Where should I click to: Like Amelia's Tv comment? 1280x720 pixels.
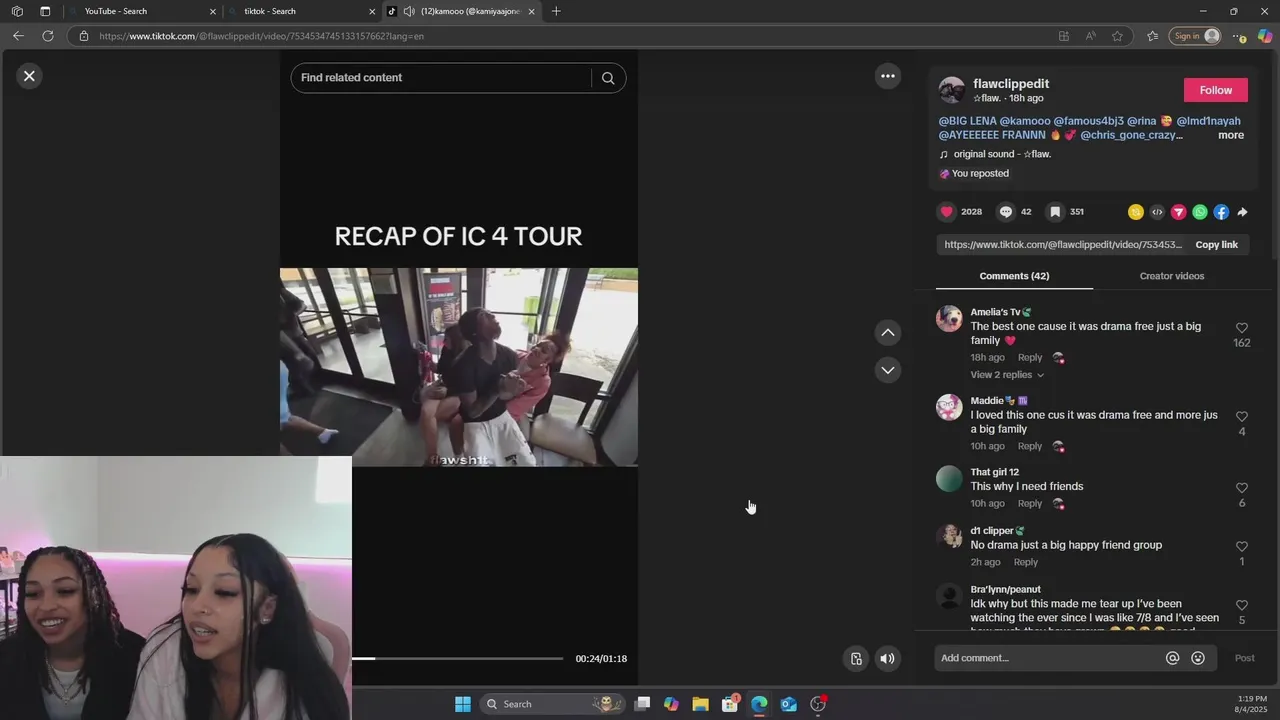1241,328
